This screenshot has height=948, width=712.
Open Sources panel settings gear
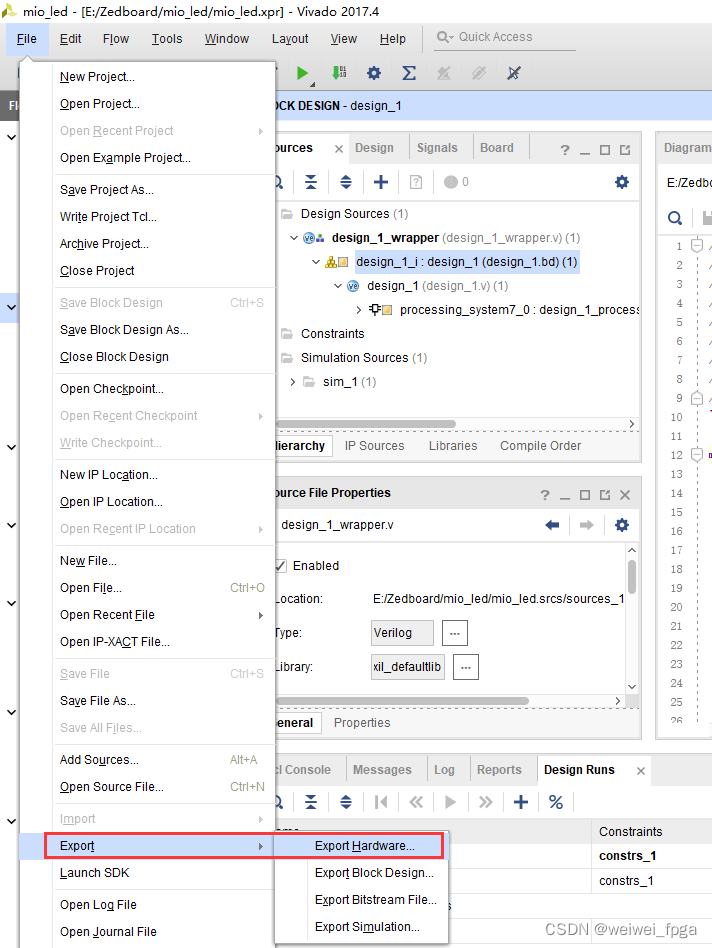(x=622, y=182)
